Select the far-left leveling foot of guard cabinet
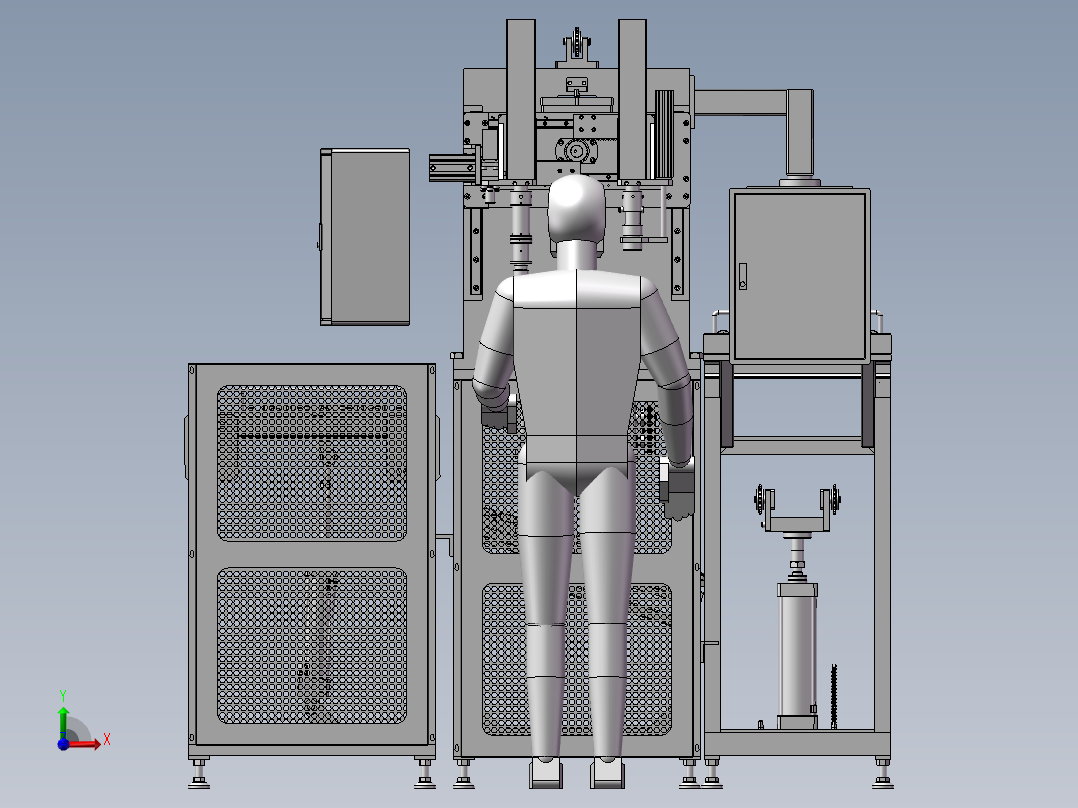The image size is (1078, 808). point(199,773)
